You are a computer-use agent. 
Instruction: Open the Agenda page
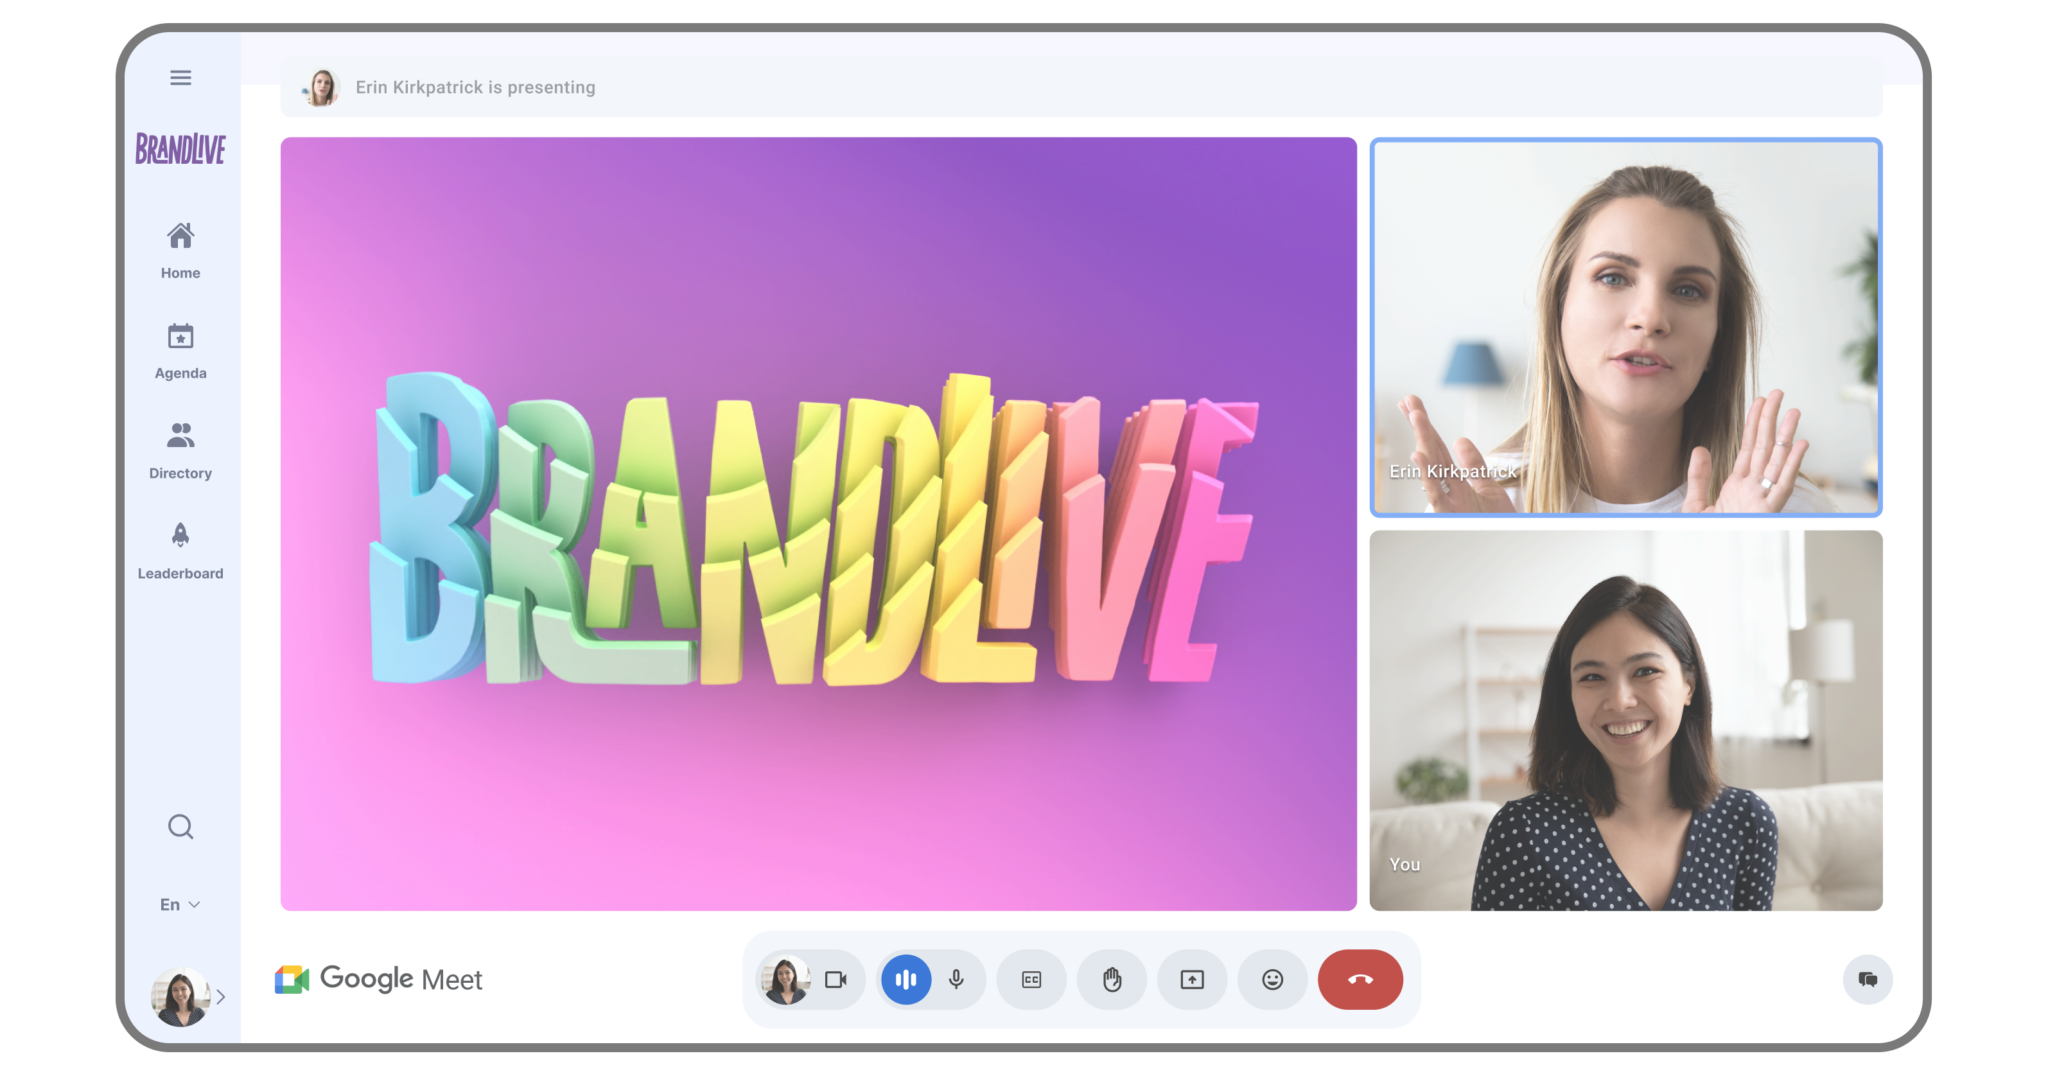click(180, 348)
